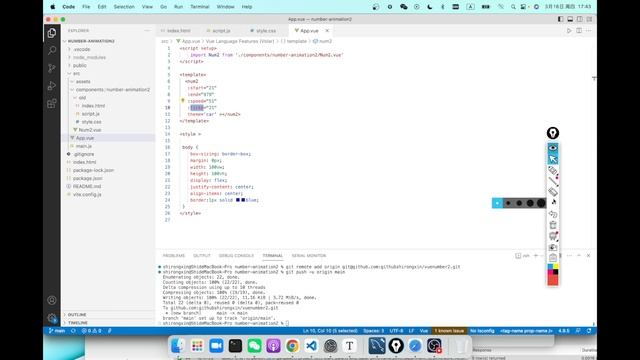Open the Manage gear in activity bar

coord(52,318)
